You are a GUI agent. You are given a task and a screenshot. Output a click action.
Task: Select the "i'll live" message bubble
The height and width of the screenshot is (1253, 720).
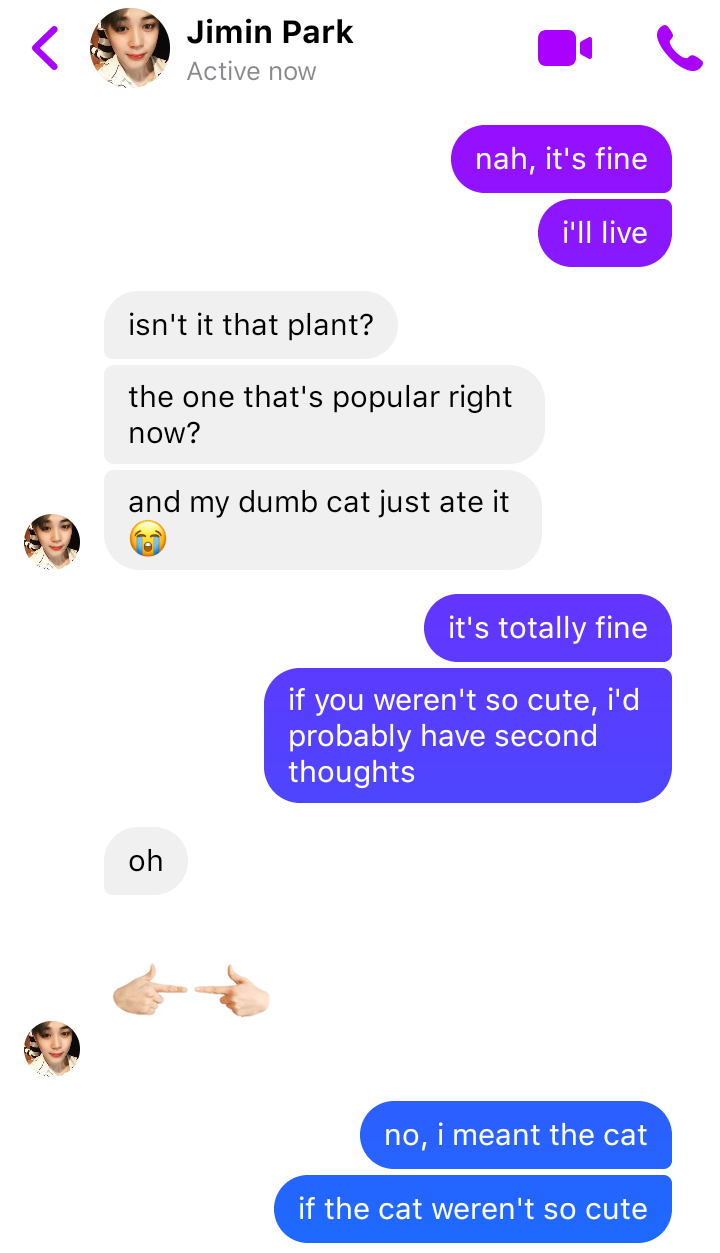click(605, 233)
